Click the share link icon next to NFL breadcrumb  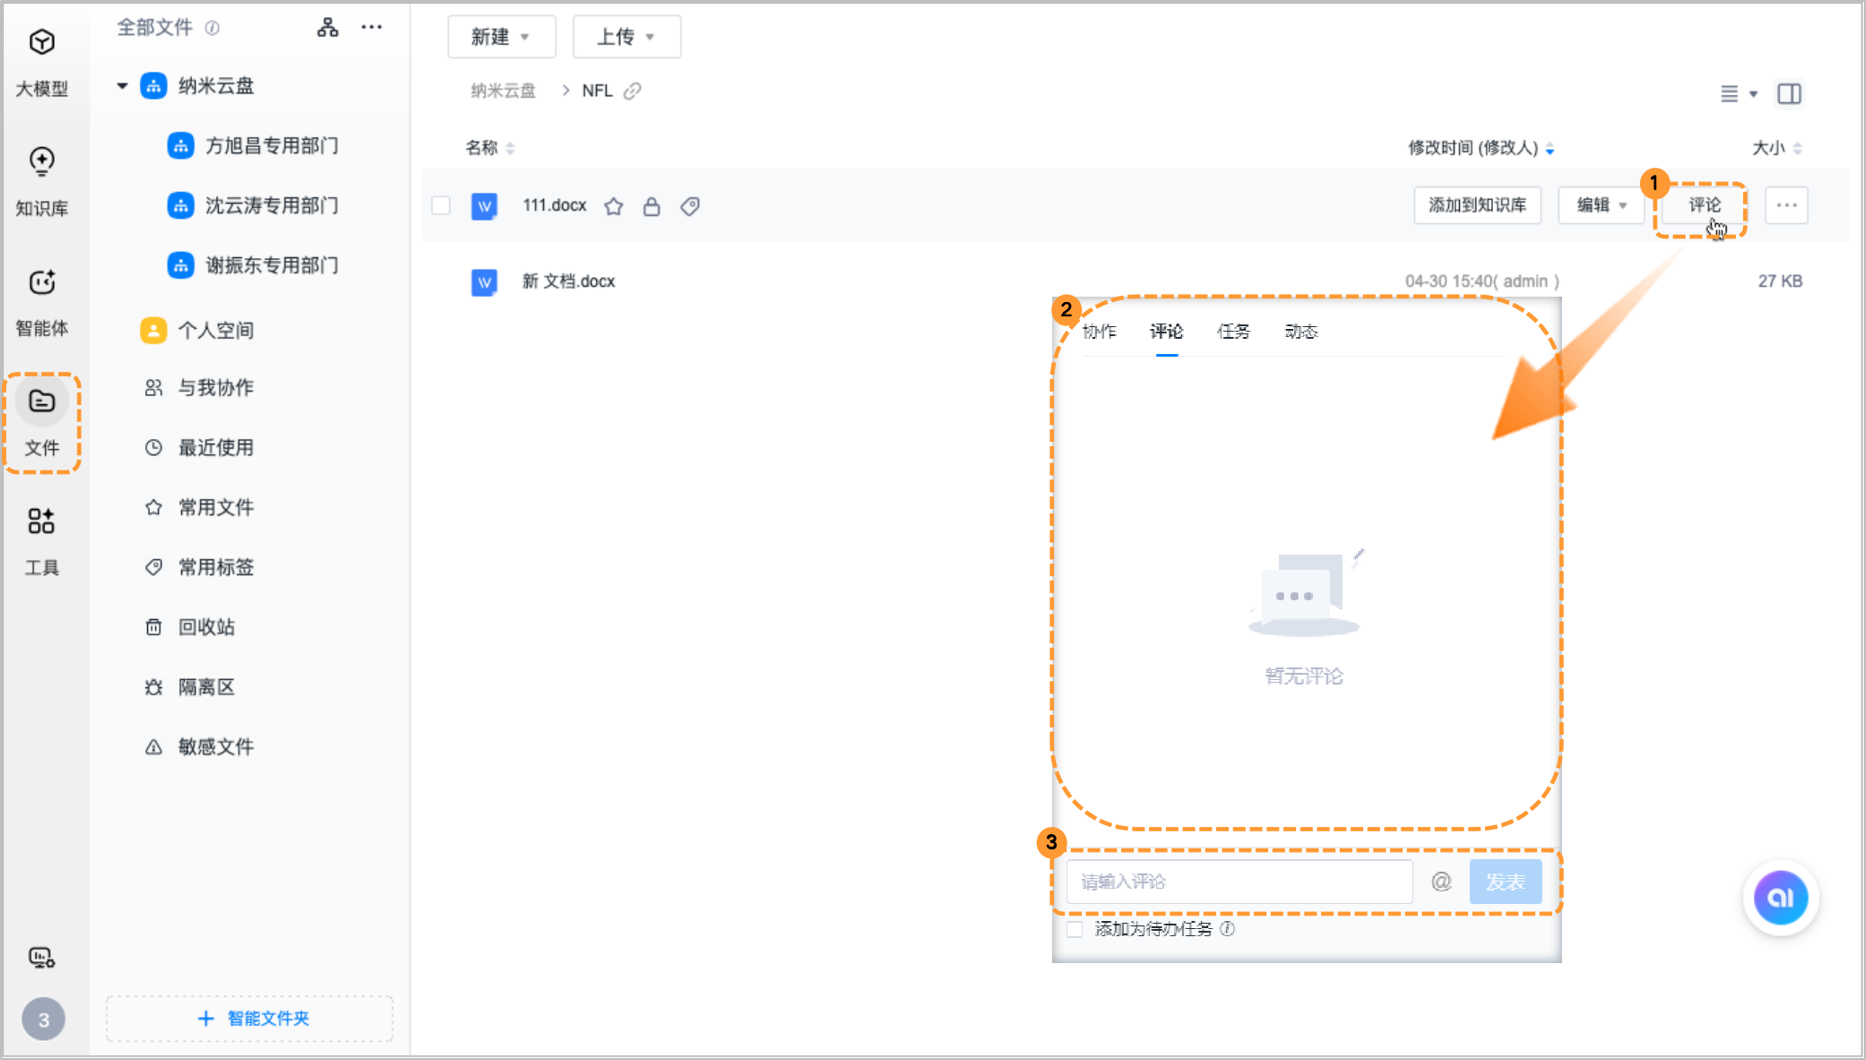pos(632,90)
